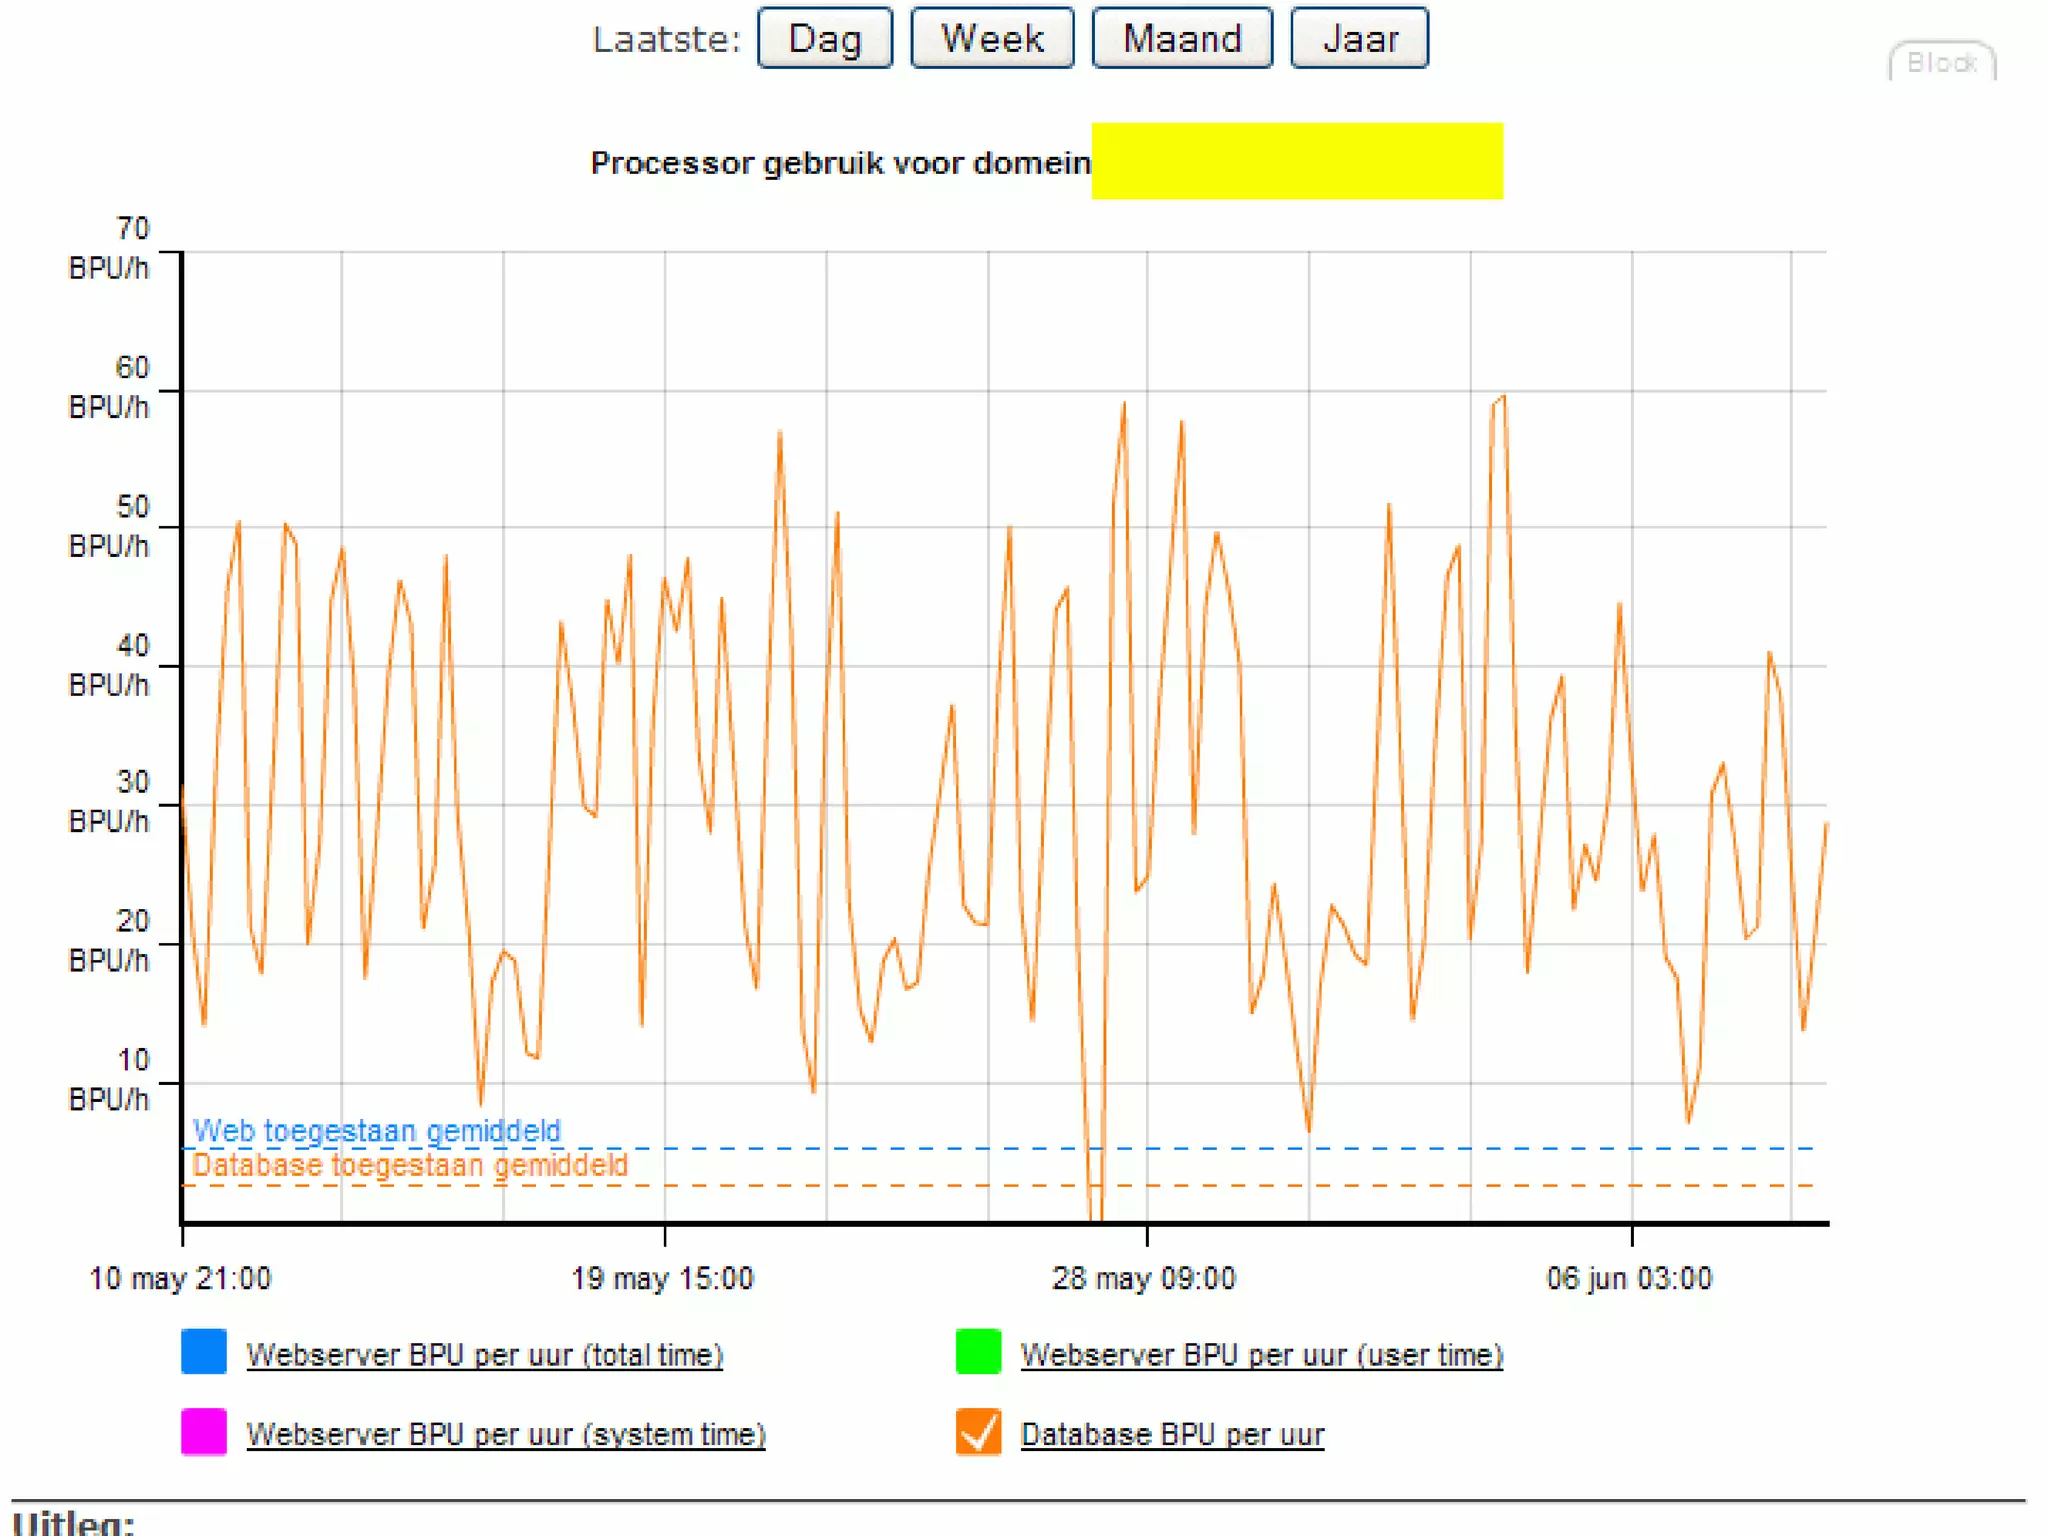Open Database BPU per uur link
Image resolution: width=2048 pixels, height=1536 pixels.
point(1172,1435)
